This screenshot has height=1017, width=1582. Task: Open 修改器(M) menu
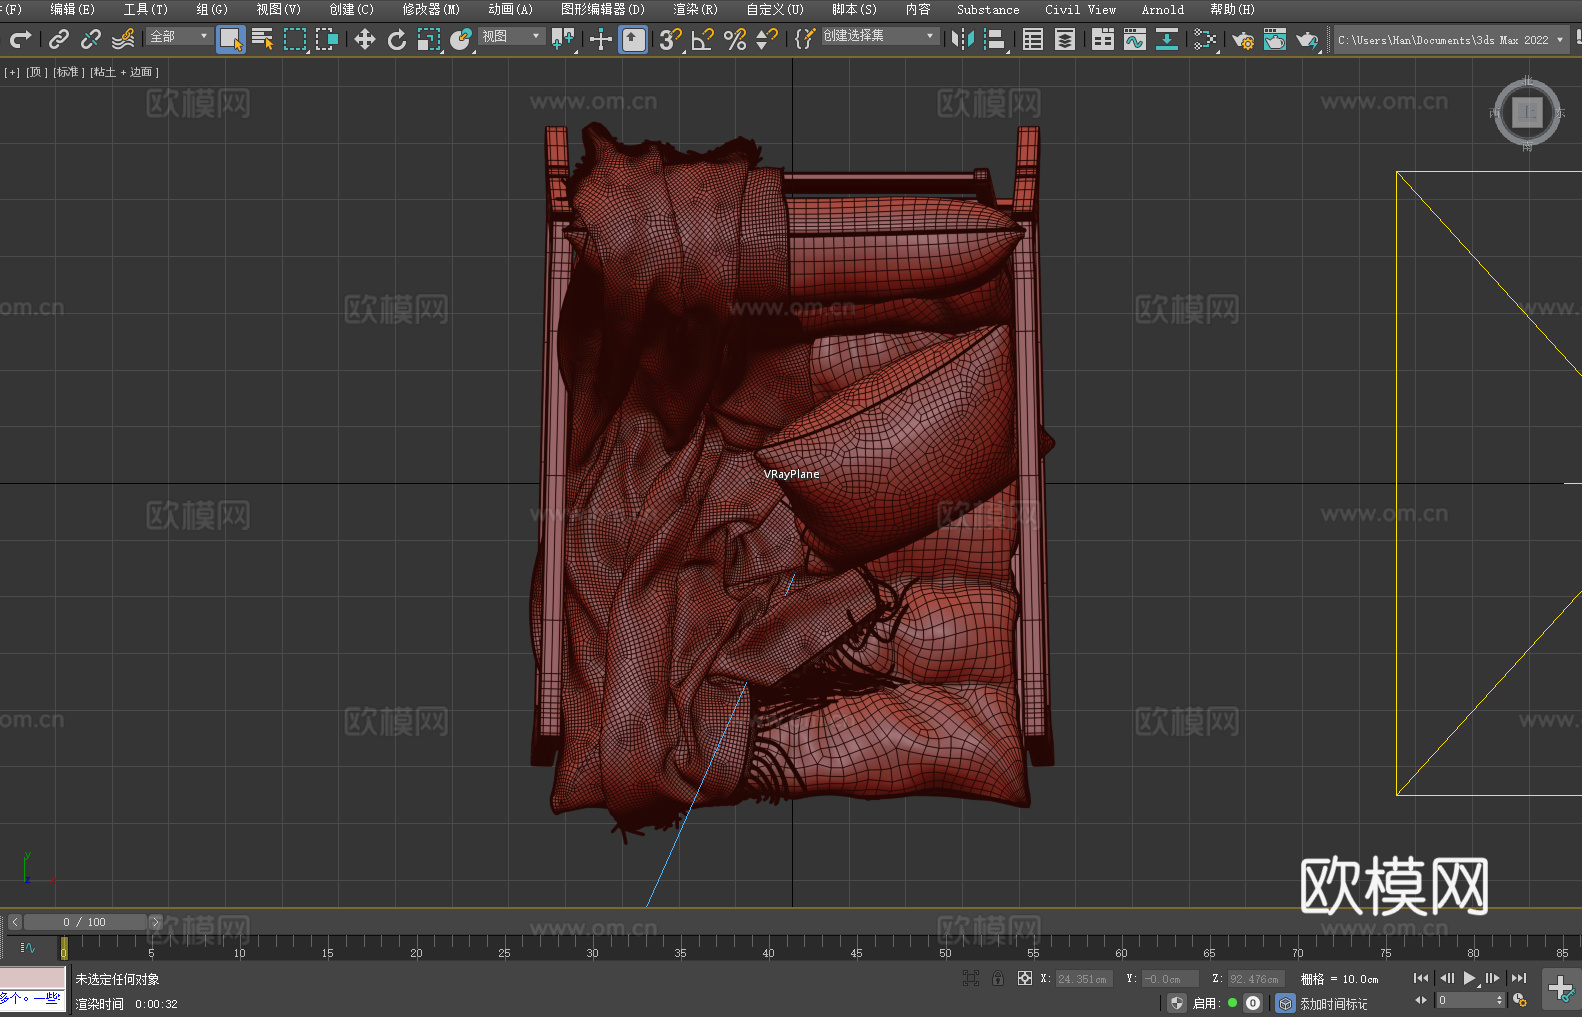[431, 9]
